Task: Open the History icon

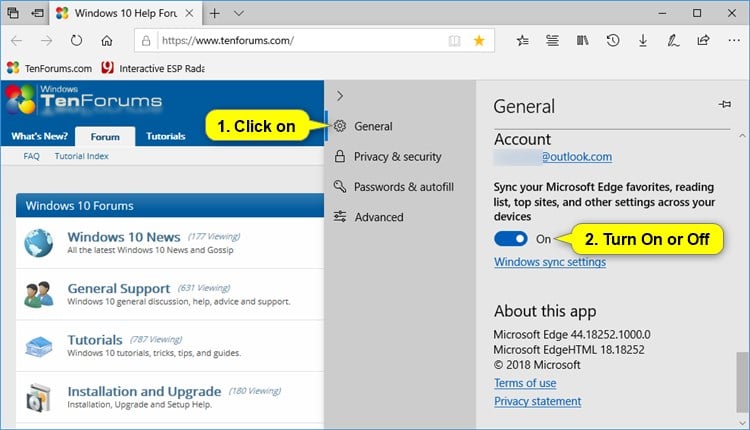Action: tap(613, 41)
